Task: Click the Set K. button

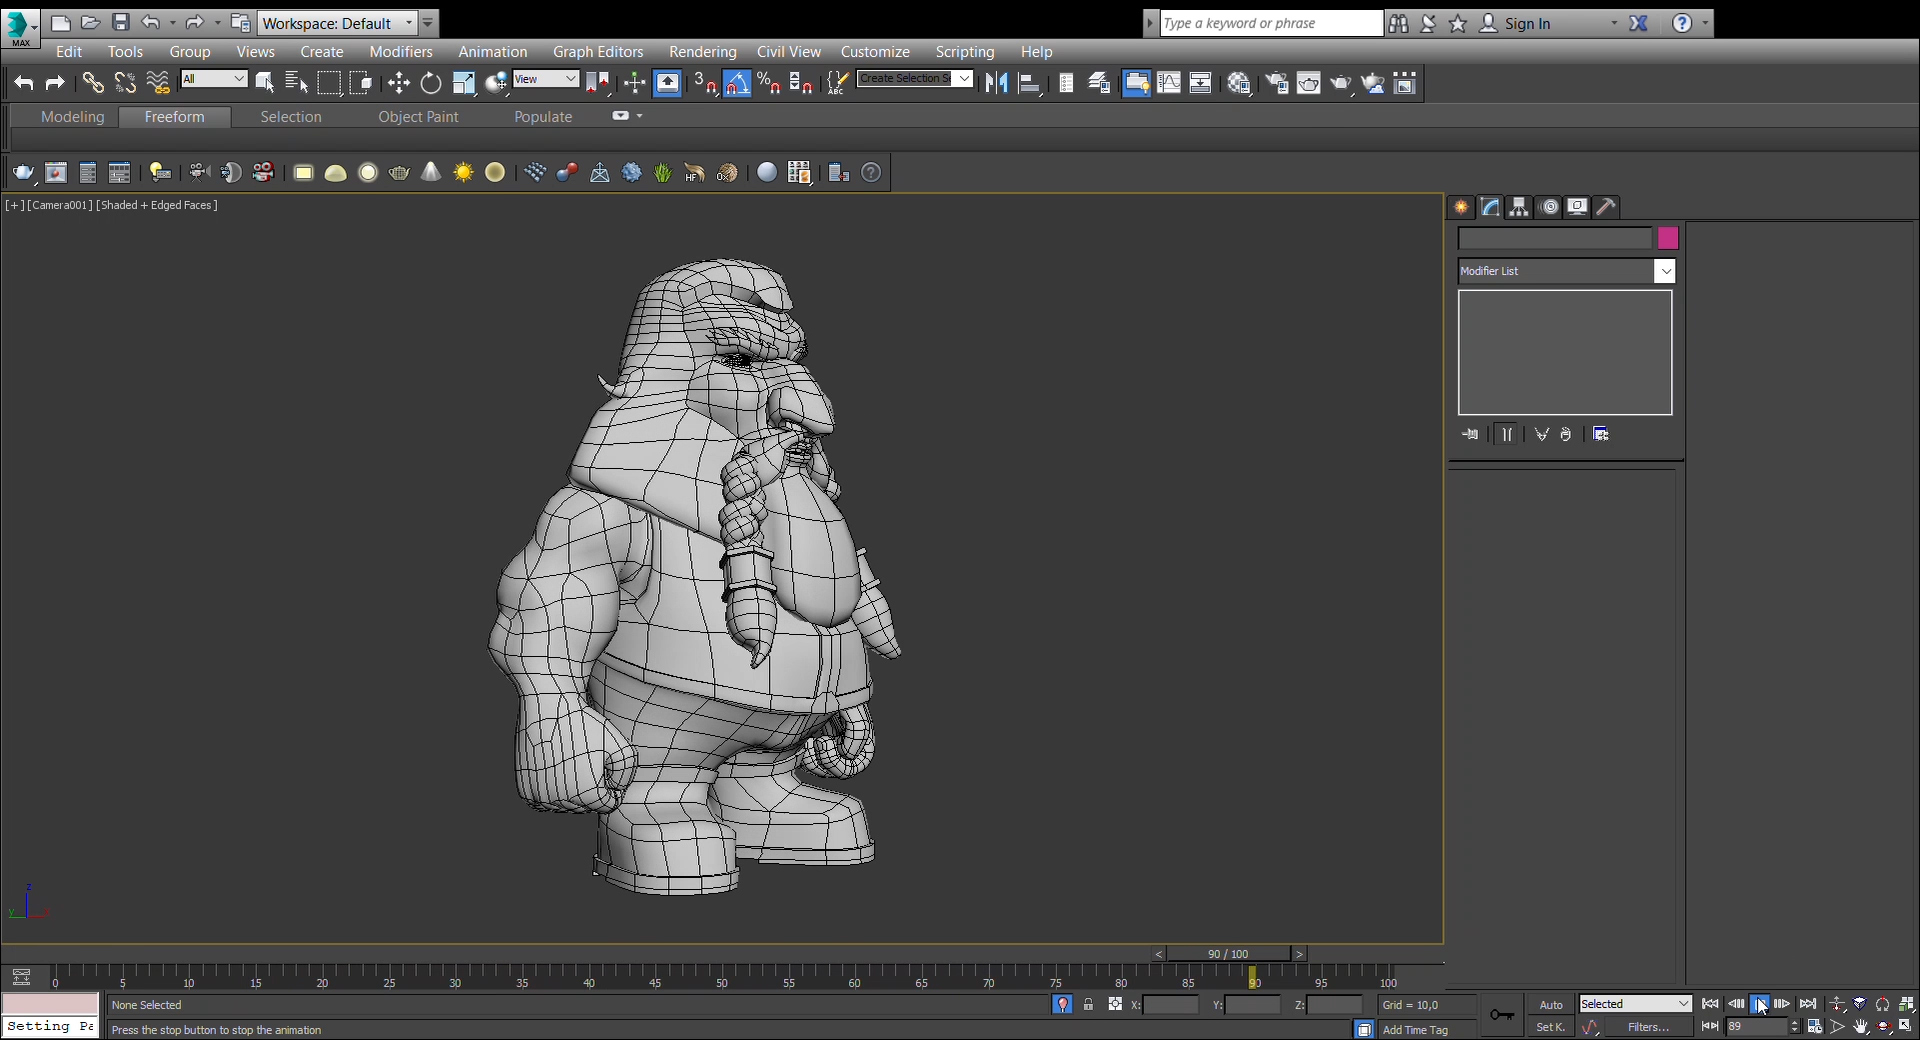Action: pyautogui.click(x=1550, y=1027)
